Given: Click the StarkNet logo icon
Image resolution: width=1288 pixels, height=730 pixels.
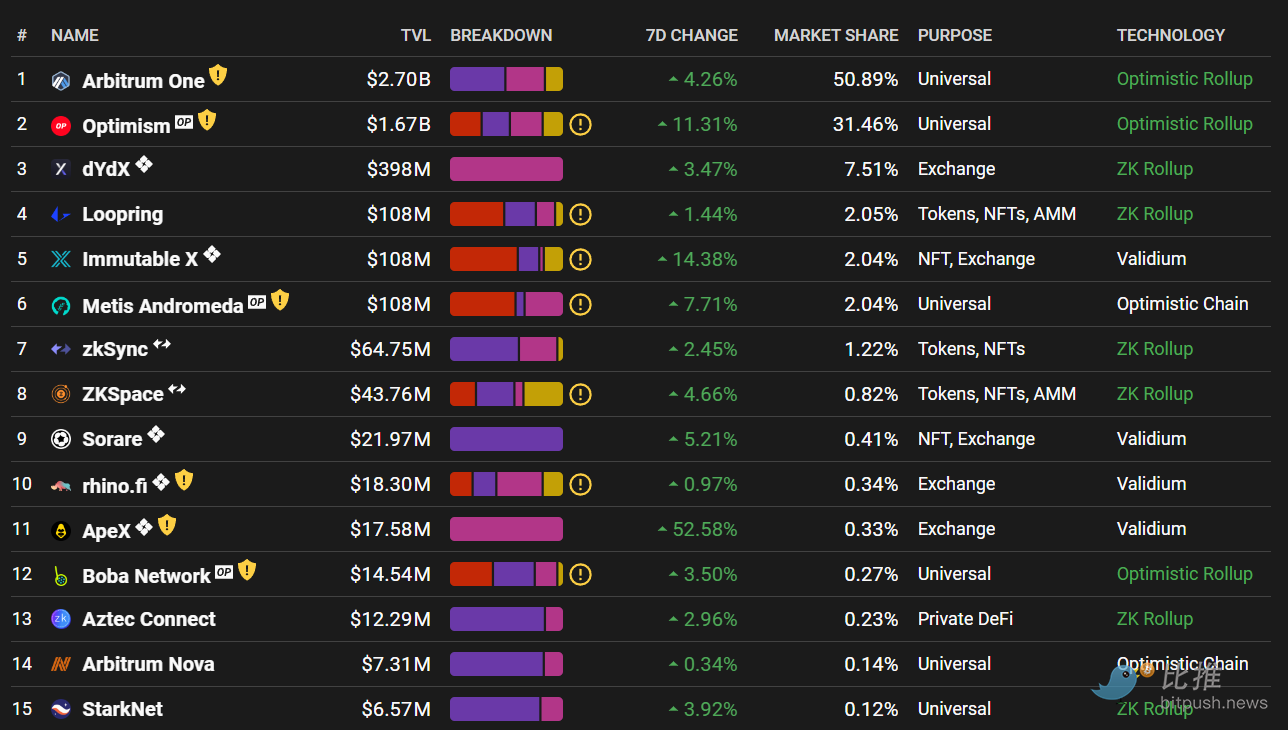Looking at the screenshot, I should coord(61,709).
